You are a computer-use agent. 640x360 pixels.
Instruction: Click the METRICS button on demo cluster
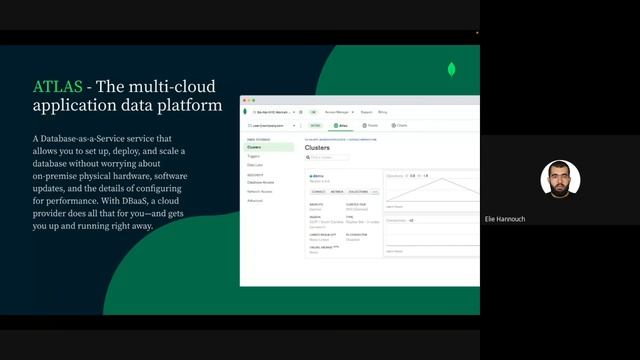[x=337, y=191]
